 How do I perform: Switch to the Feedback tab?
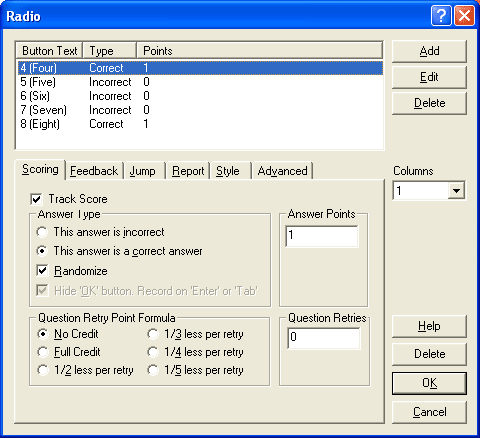pos(94,171)
